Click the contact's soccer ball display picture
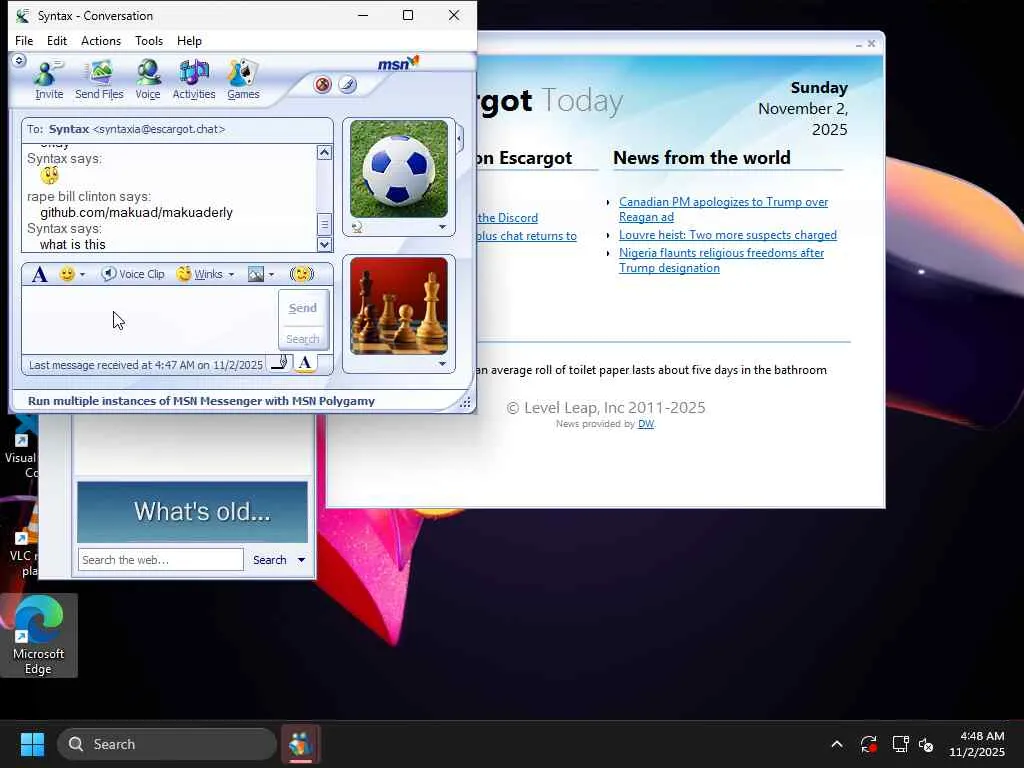This screenshot has width=1024, height=768. 399,168
